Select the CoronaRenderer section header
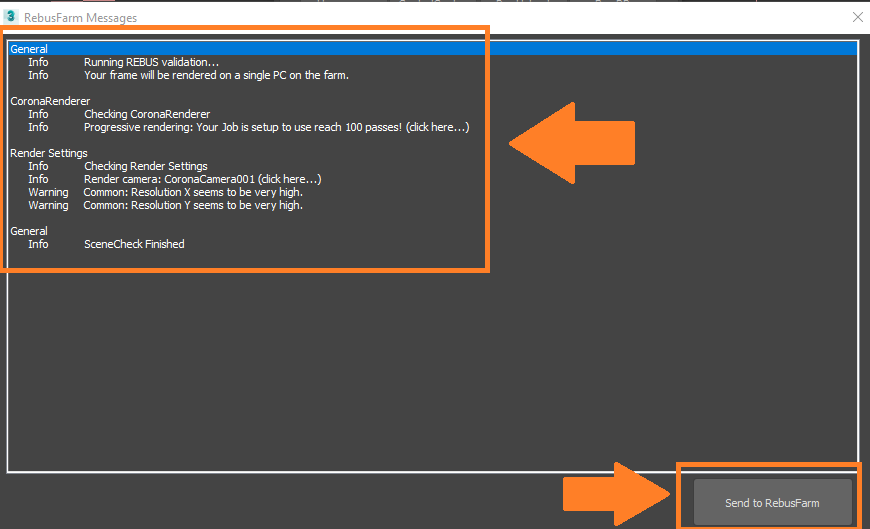 [x=50, y=101]
